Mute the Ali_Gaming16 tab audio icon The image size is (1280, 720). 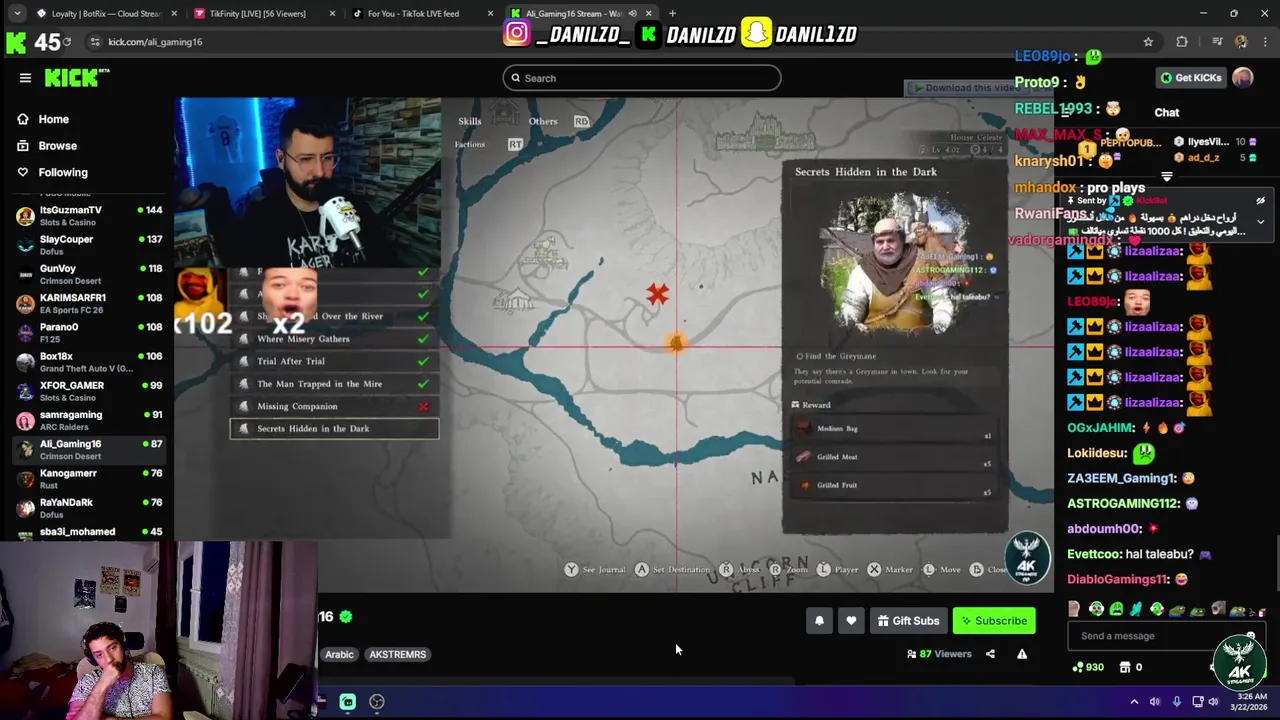tap(632, 13)
